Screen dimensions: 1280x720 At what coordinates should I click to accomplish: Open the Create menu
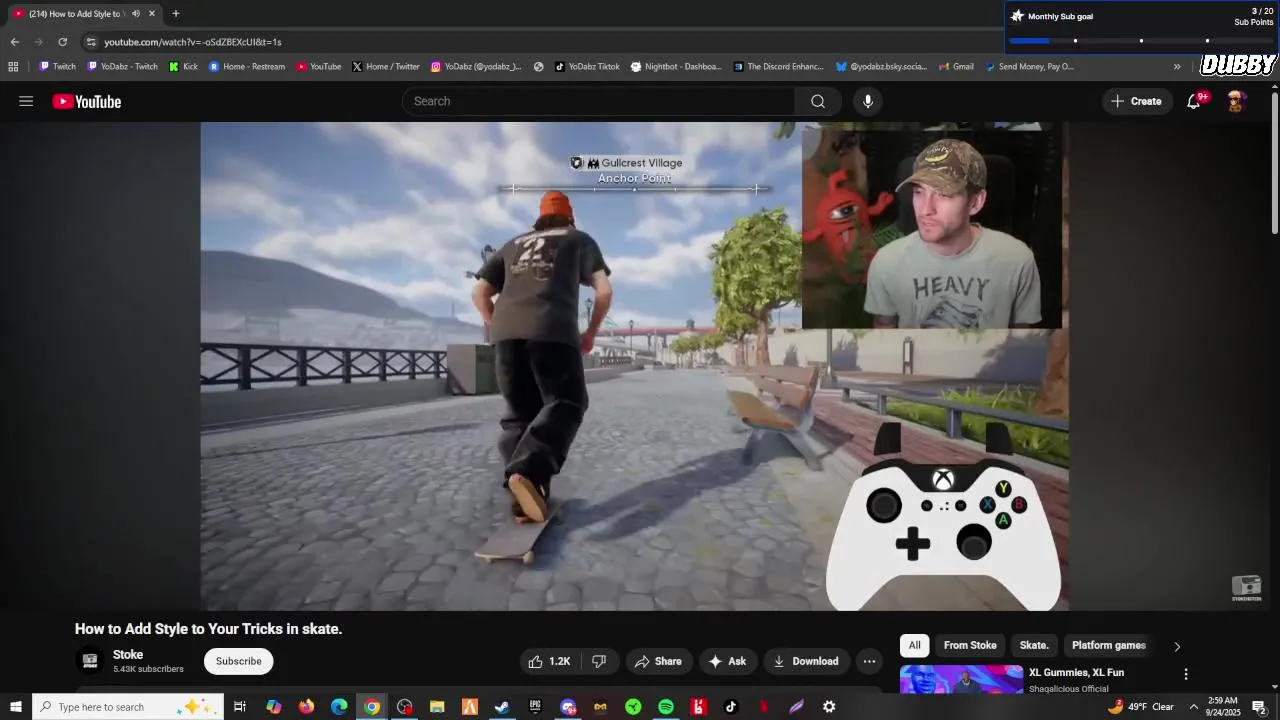point(1137,101)
